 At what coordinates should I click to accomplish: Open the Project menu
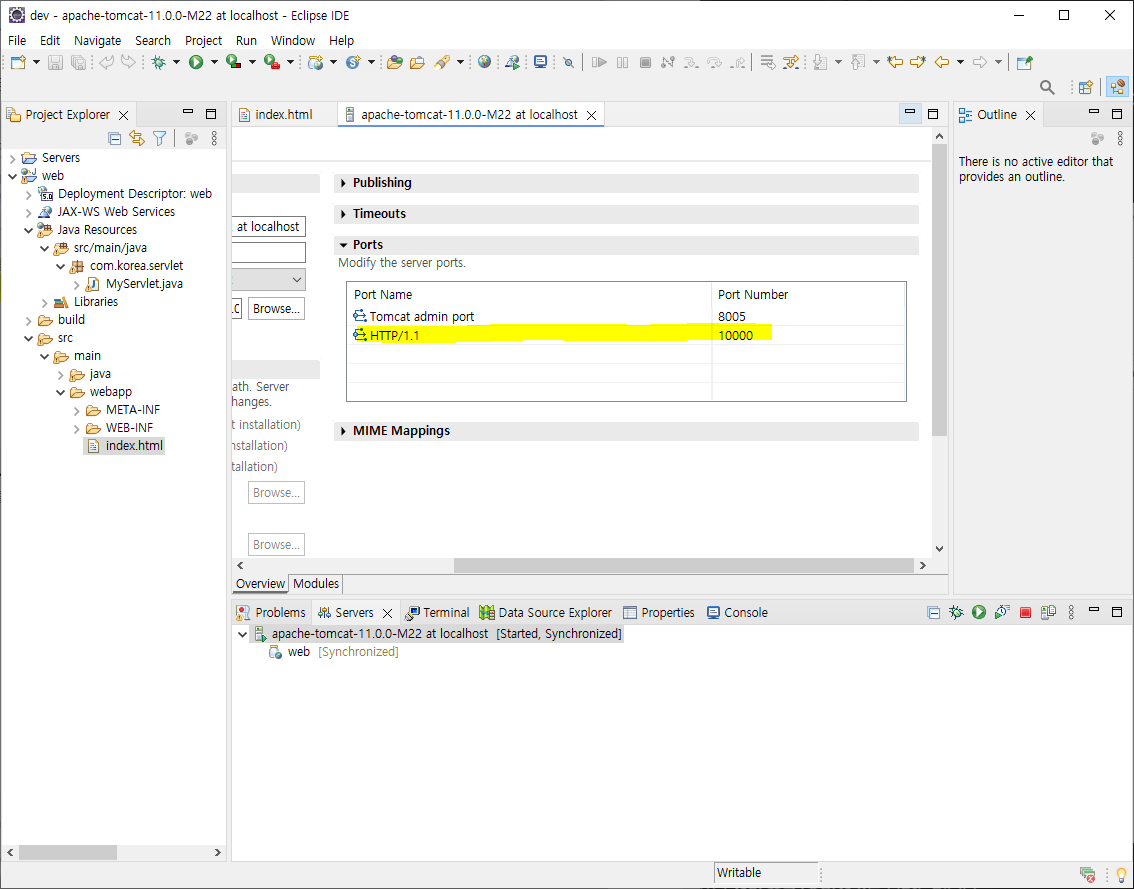pyautogui.click(x=203, y=41)
